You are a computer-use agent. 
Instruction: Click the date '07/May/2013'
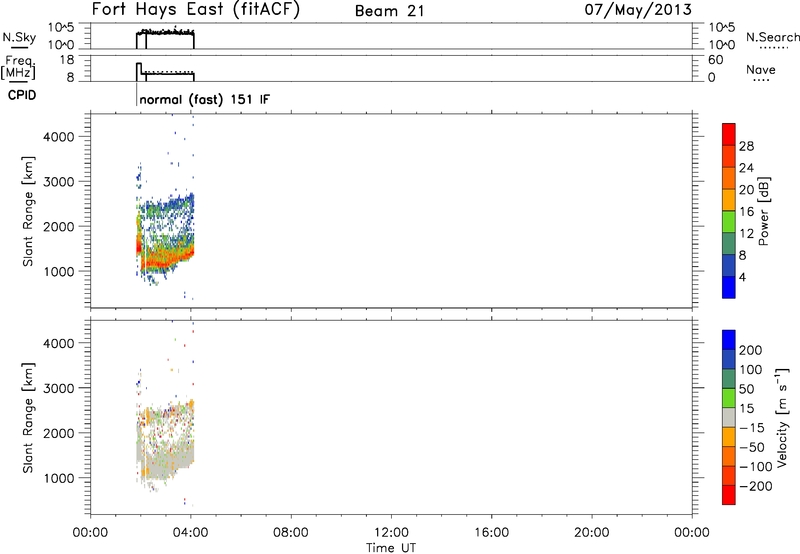[638, 10]
